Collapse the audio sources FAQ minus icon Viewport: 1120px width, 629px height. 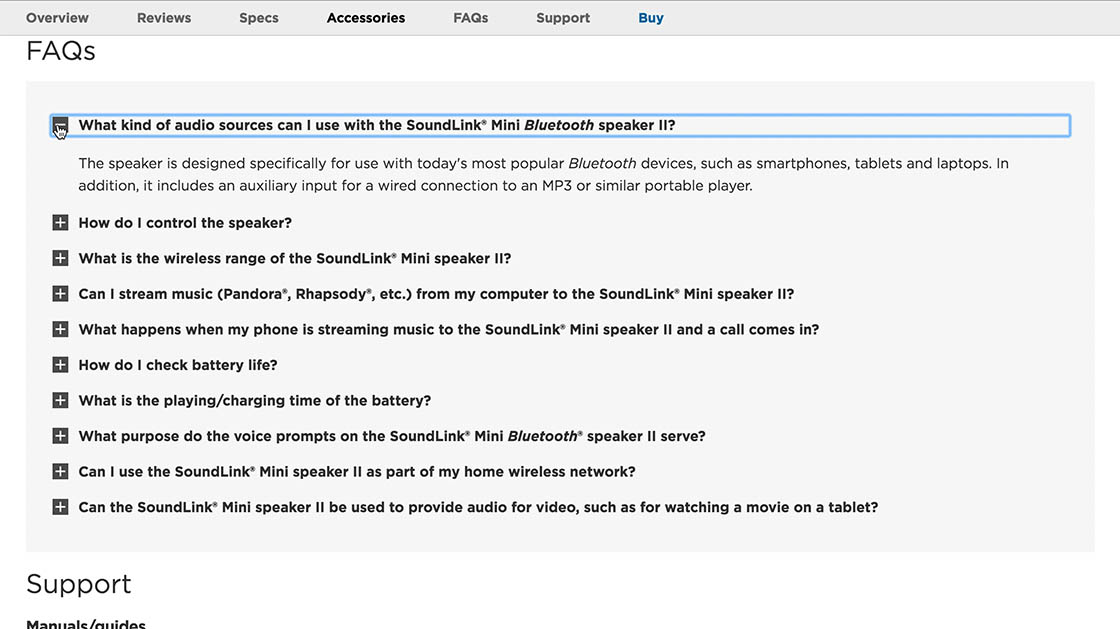pos(60,126)
